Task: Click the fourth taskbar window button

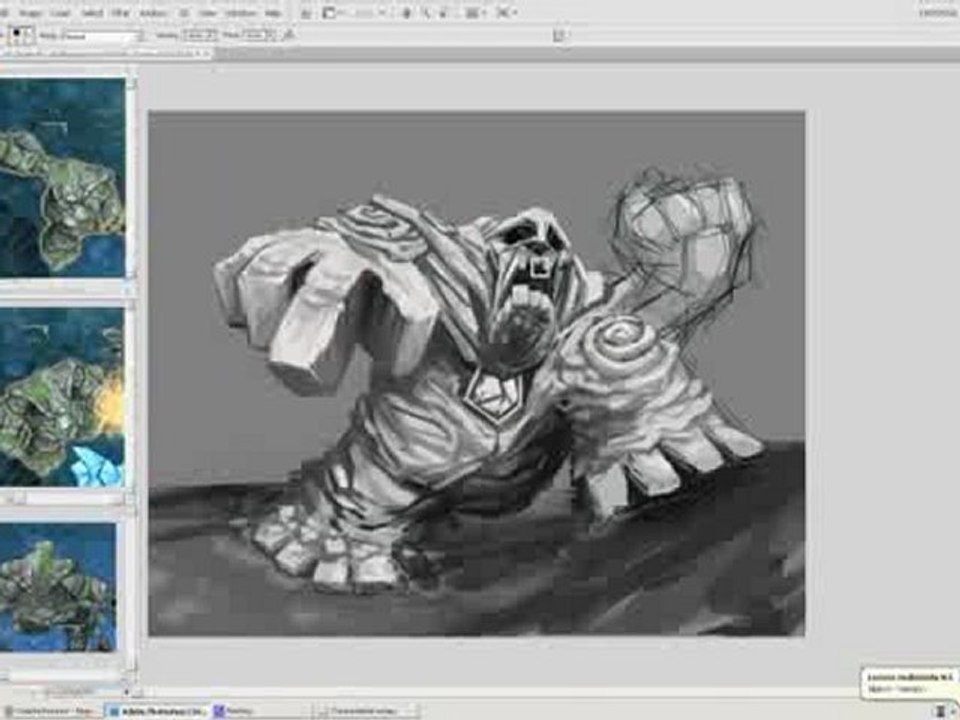Action: [x=367, y=711]
